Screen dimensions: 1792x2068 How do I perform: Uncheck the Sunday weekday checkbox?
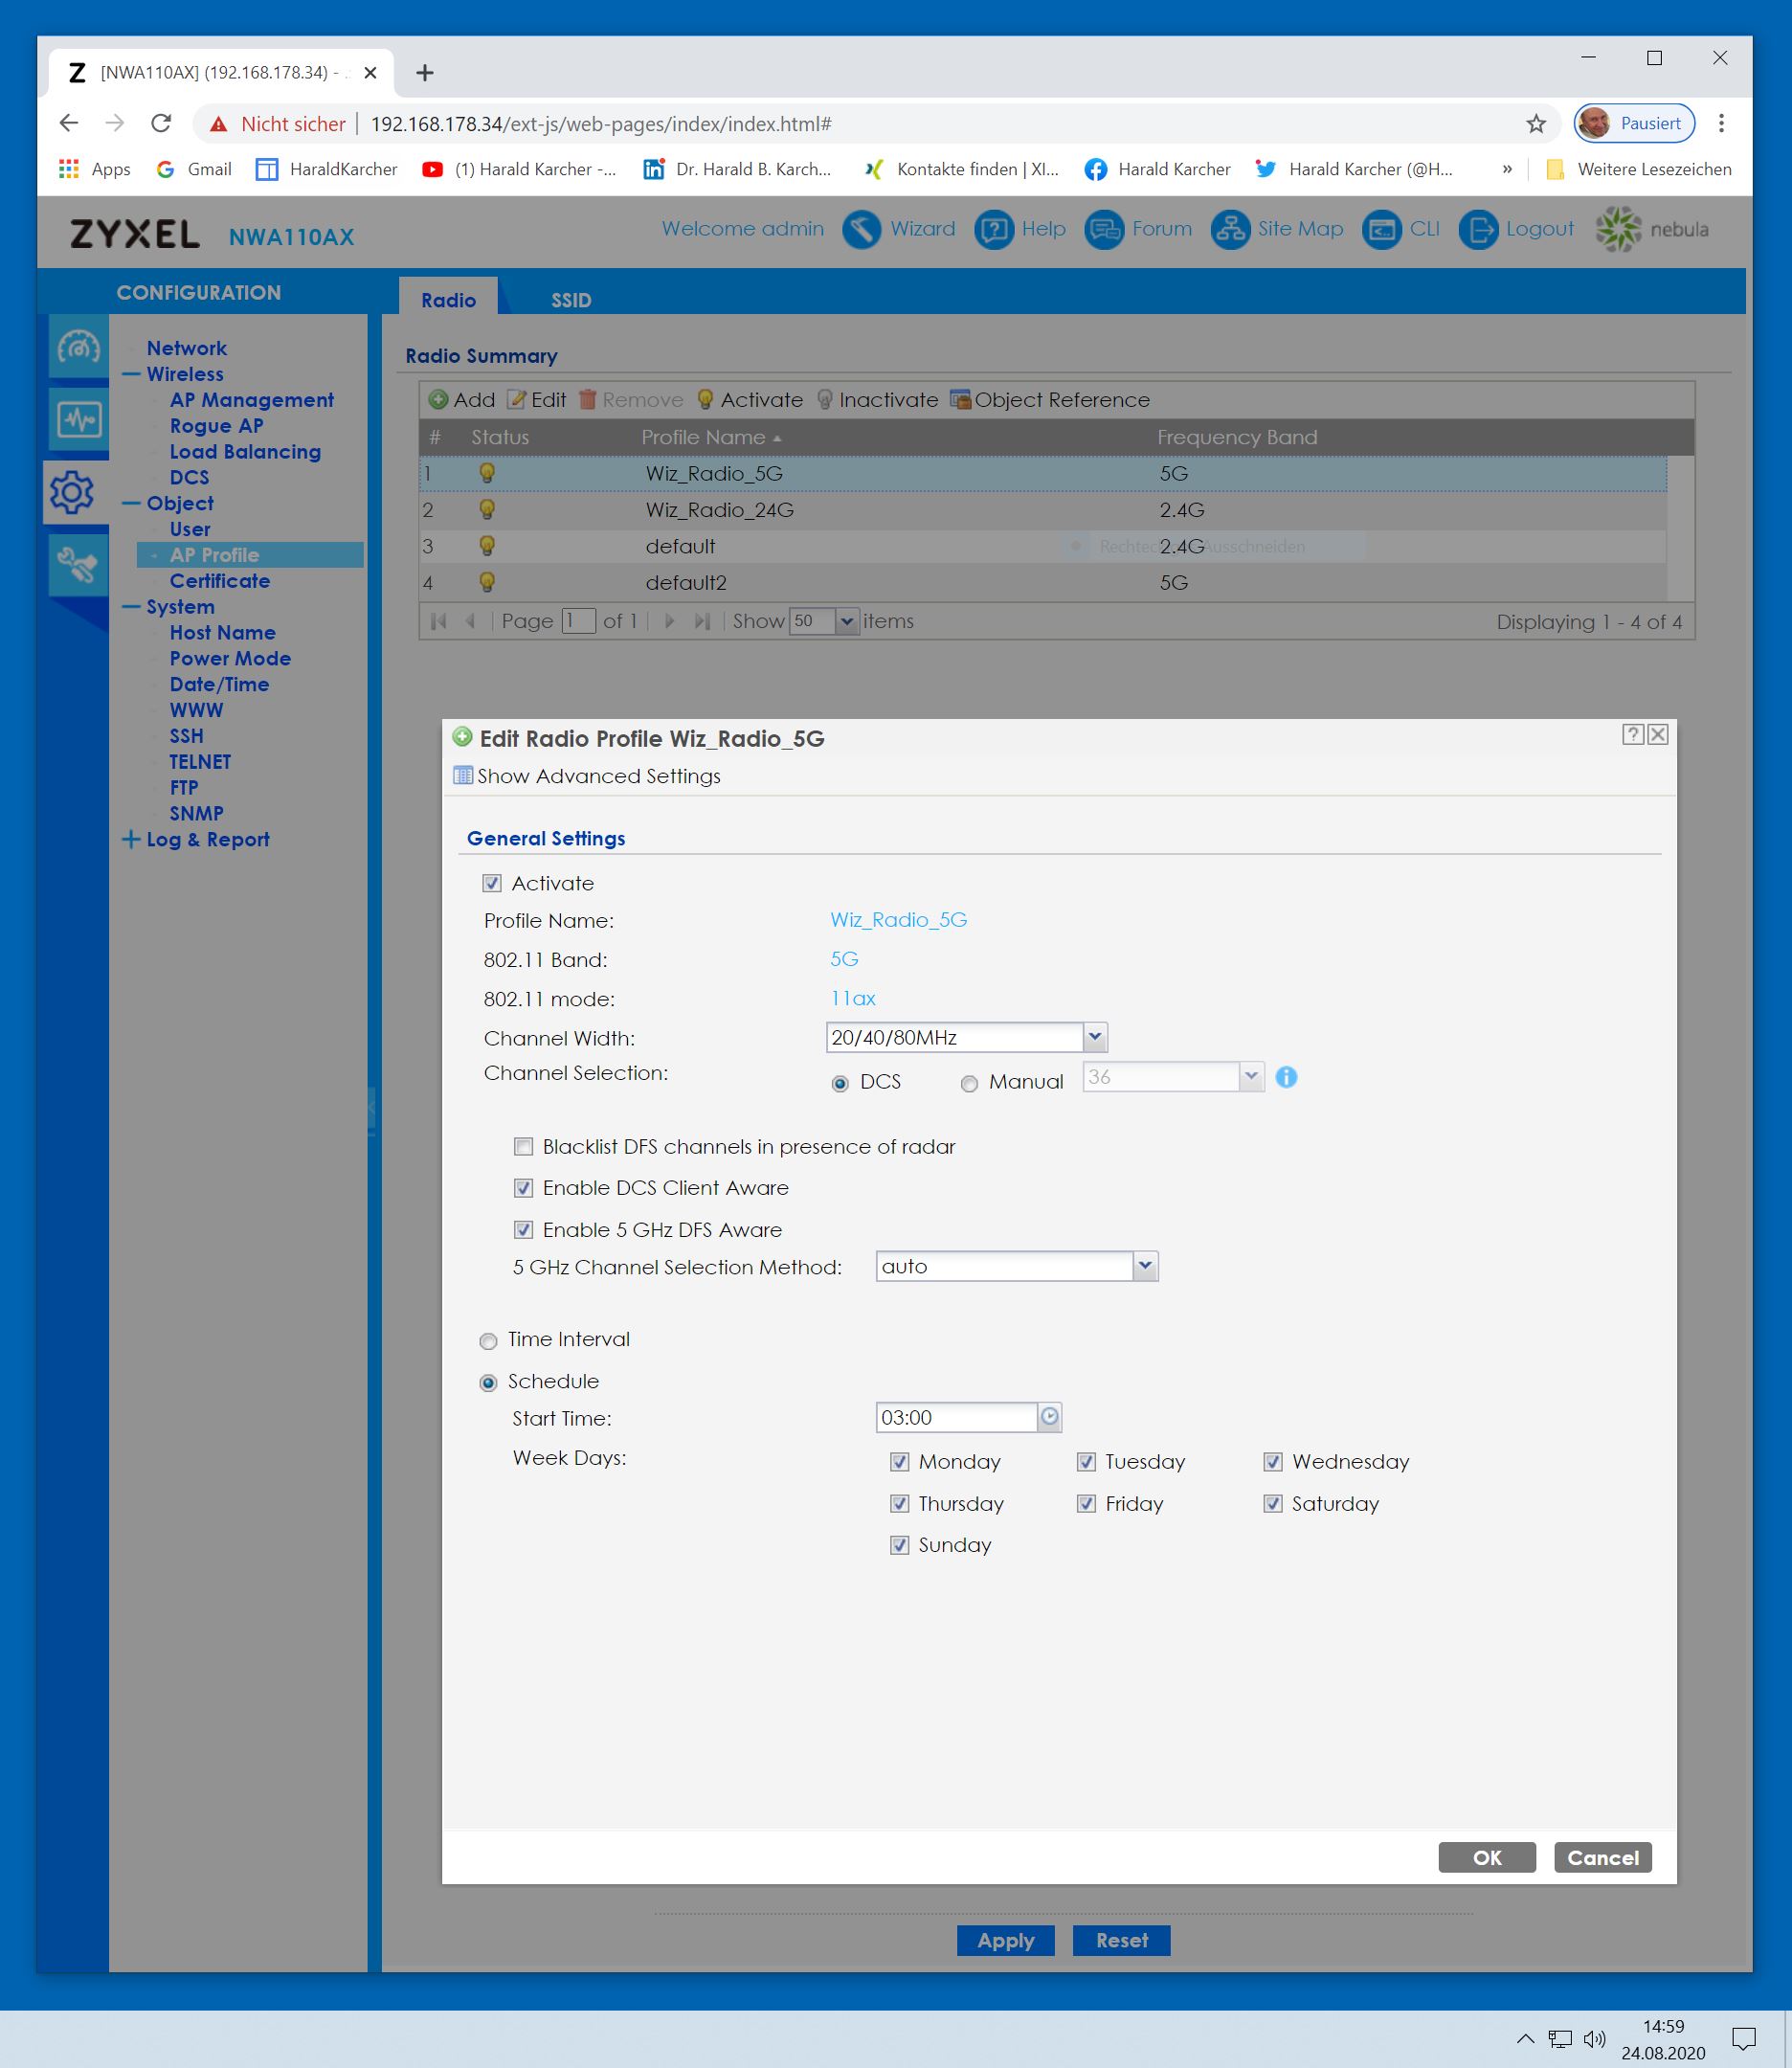click(899, 1545)
